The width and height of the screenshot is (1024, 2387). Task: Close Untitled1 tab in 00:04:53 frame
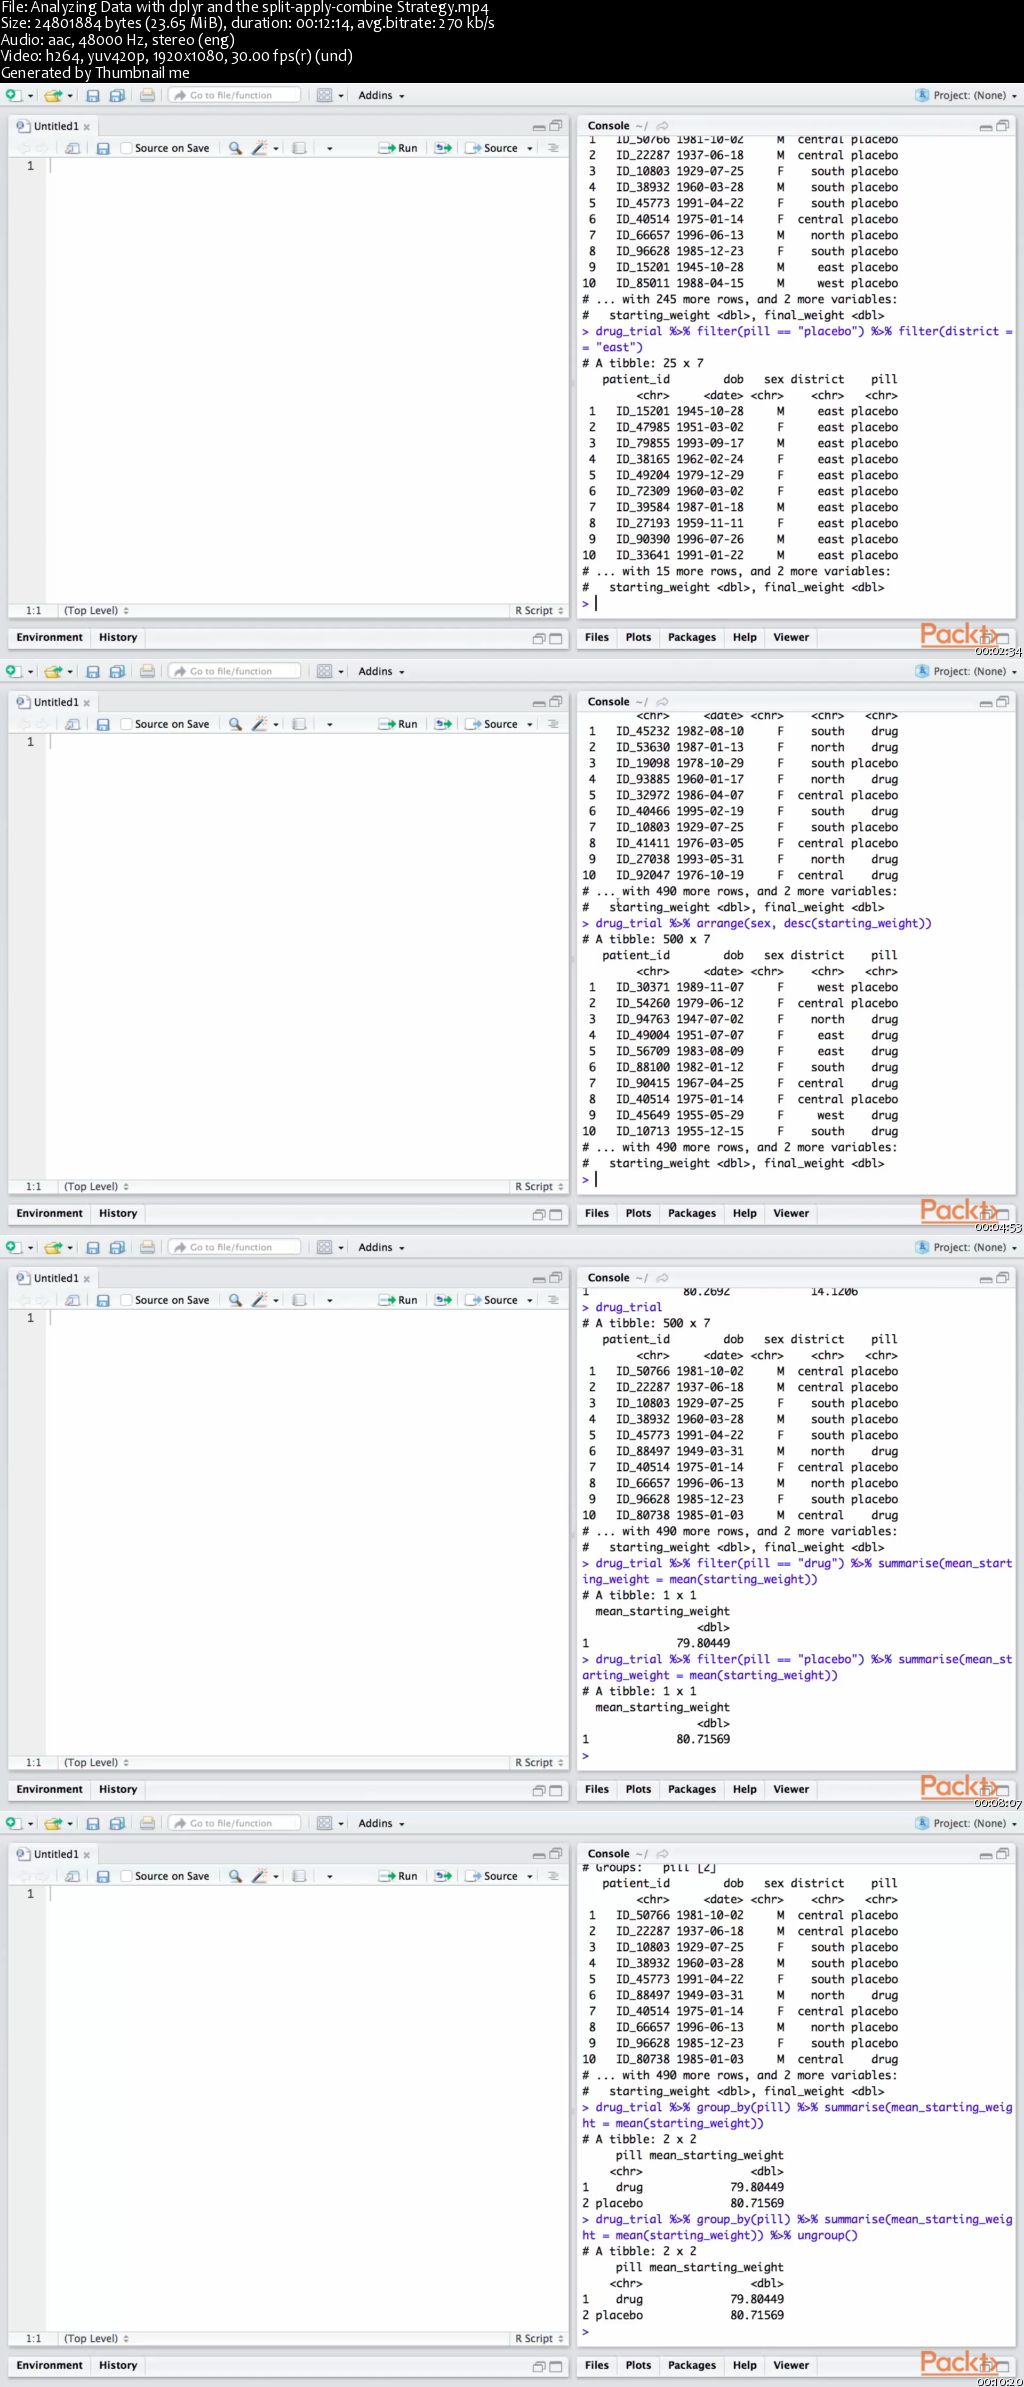click(x=87, y=703)
